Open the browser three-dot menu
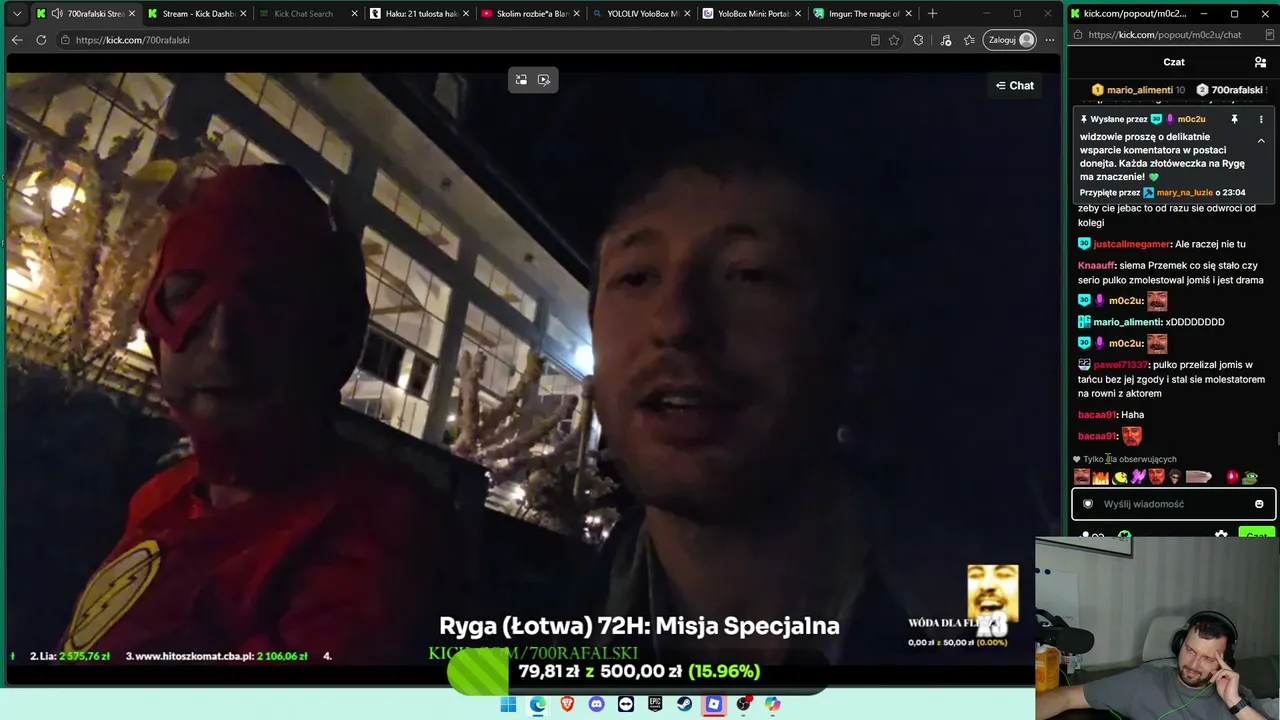 tap(1049, 40)
